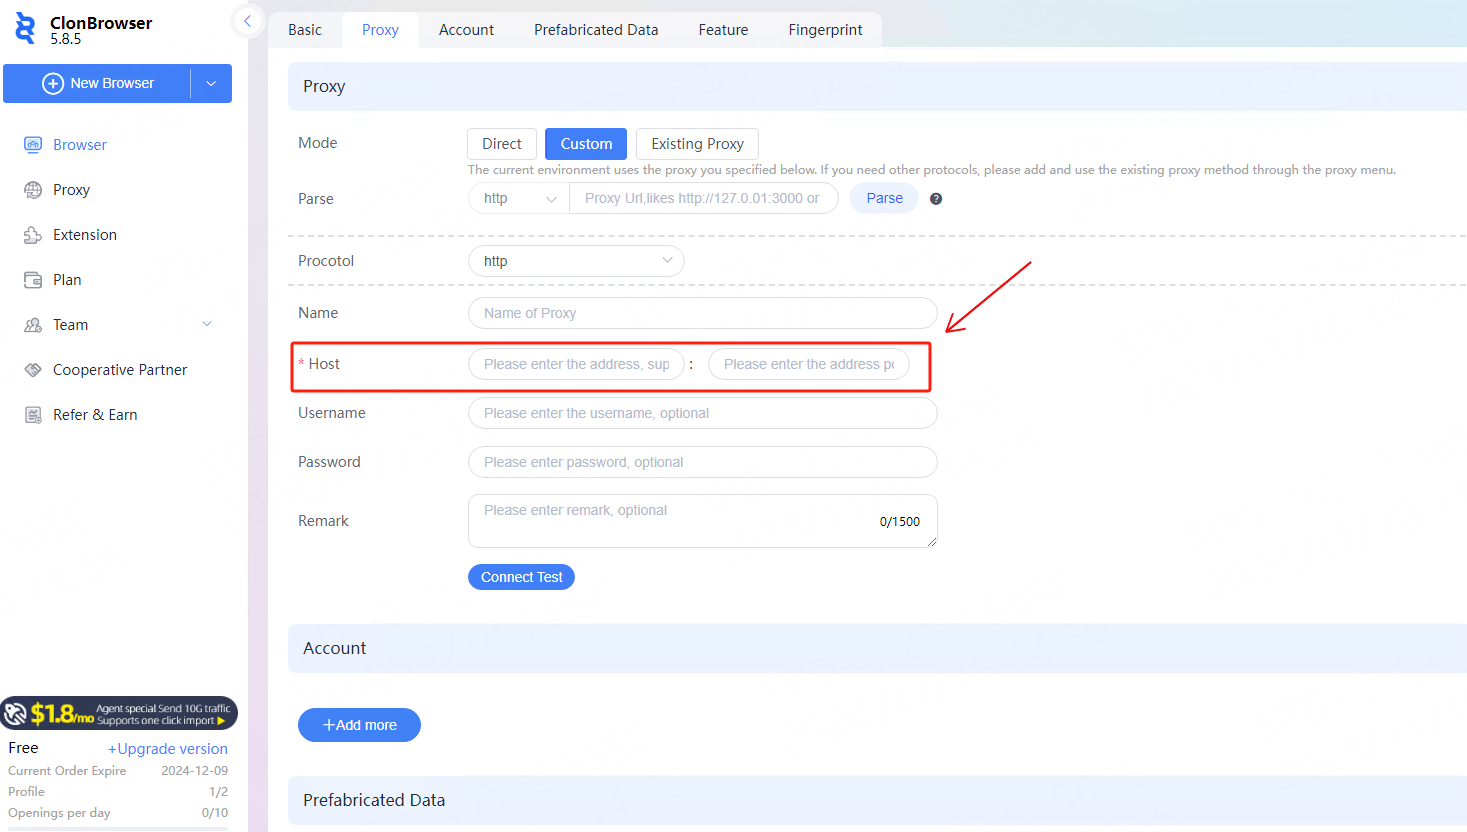1467x832 pixels.
Task: Collapse the sidebar with the chevron arrow
Action: tap(247, 21)
